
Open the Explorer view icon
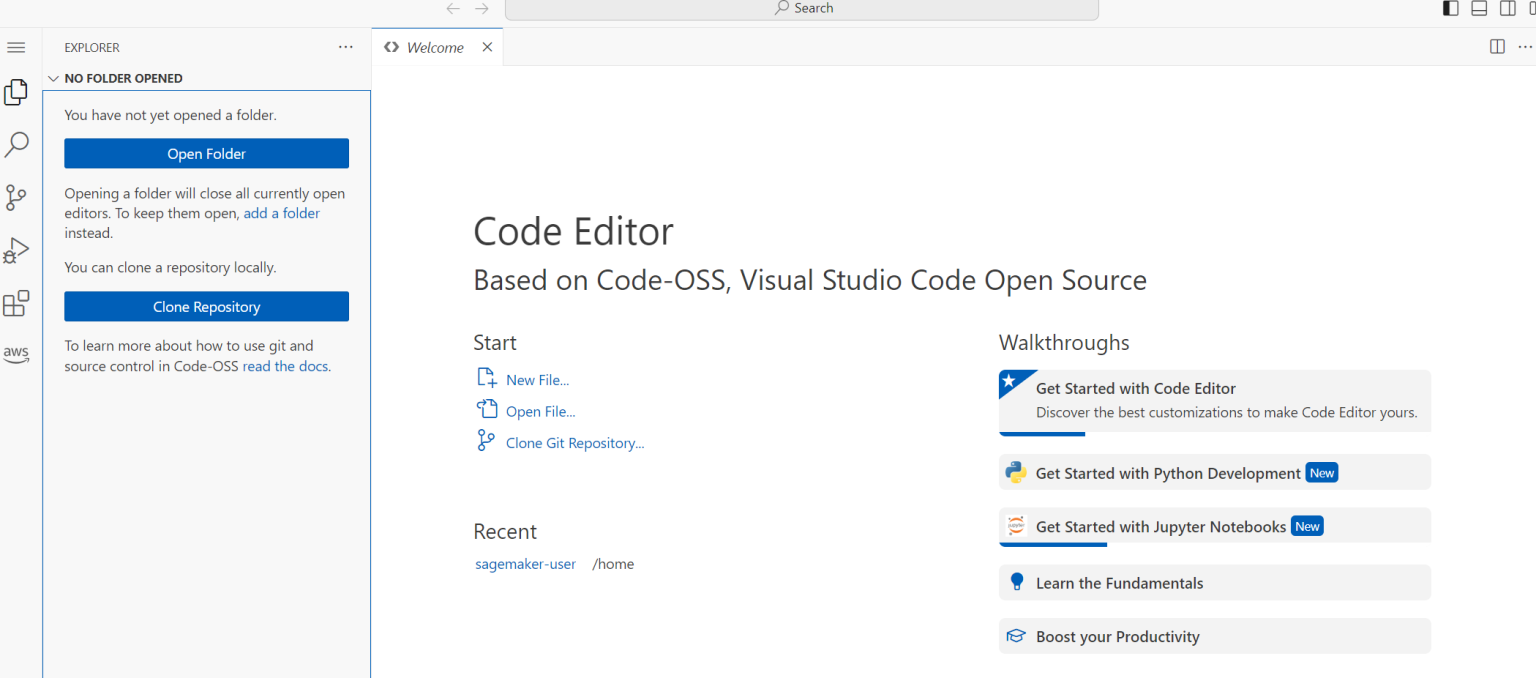click(x=16, y=91)
